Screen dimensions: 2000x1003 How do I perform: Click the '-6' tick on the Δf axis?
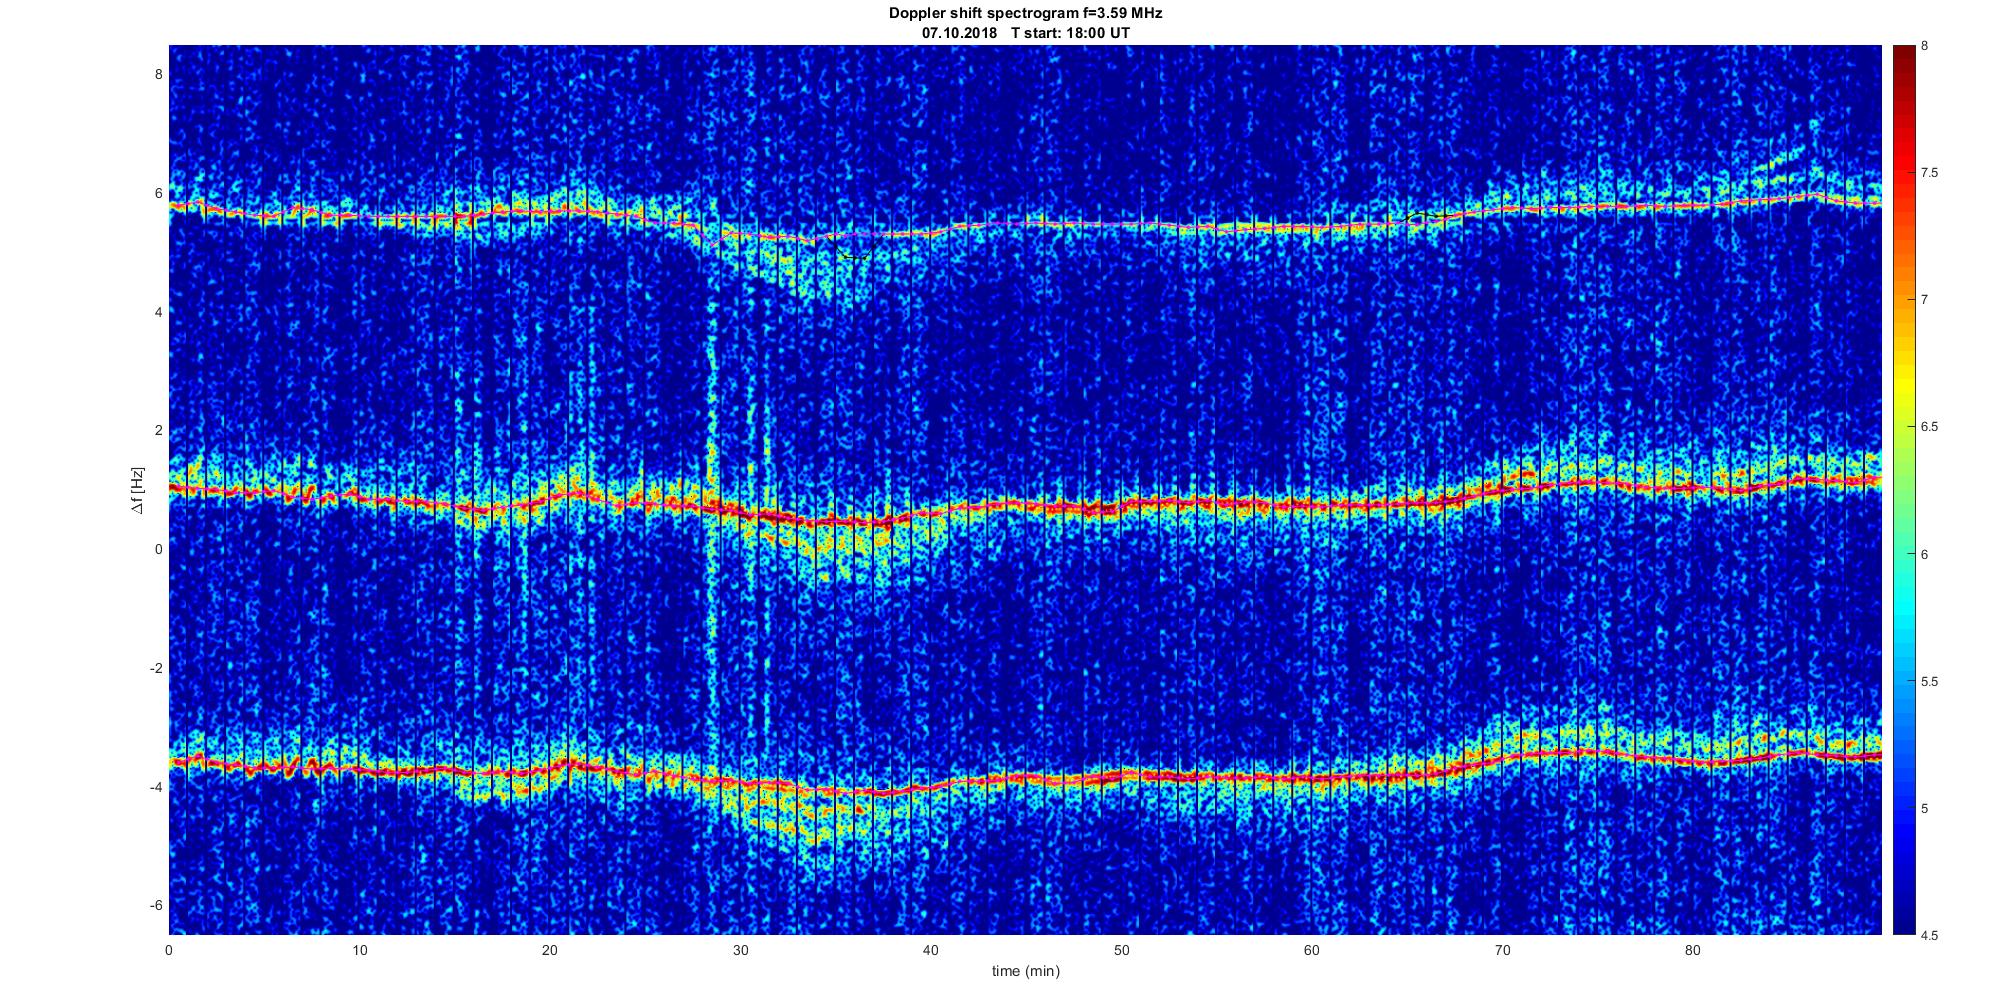click(156, 906)
